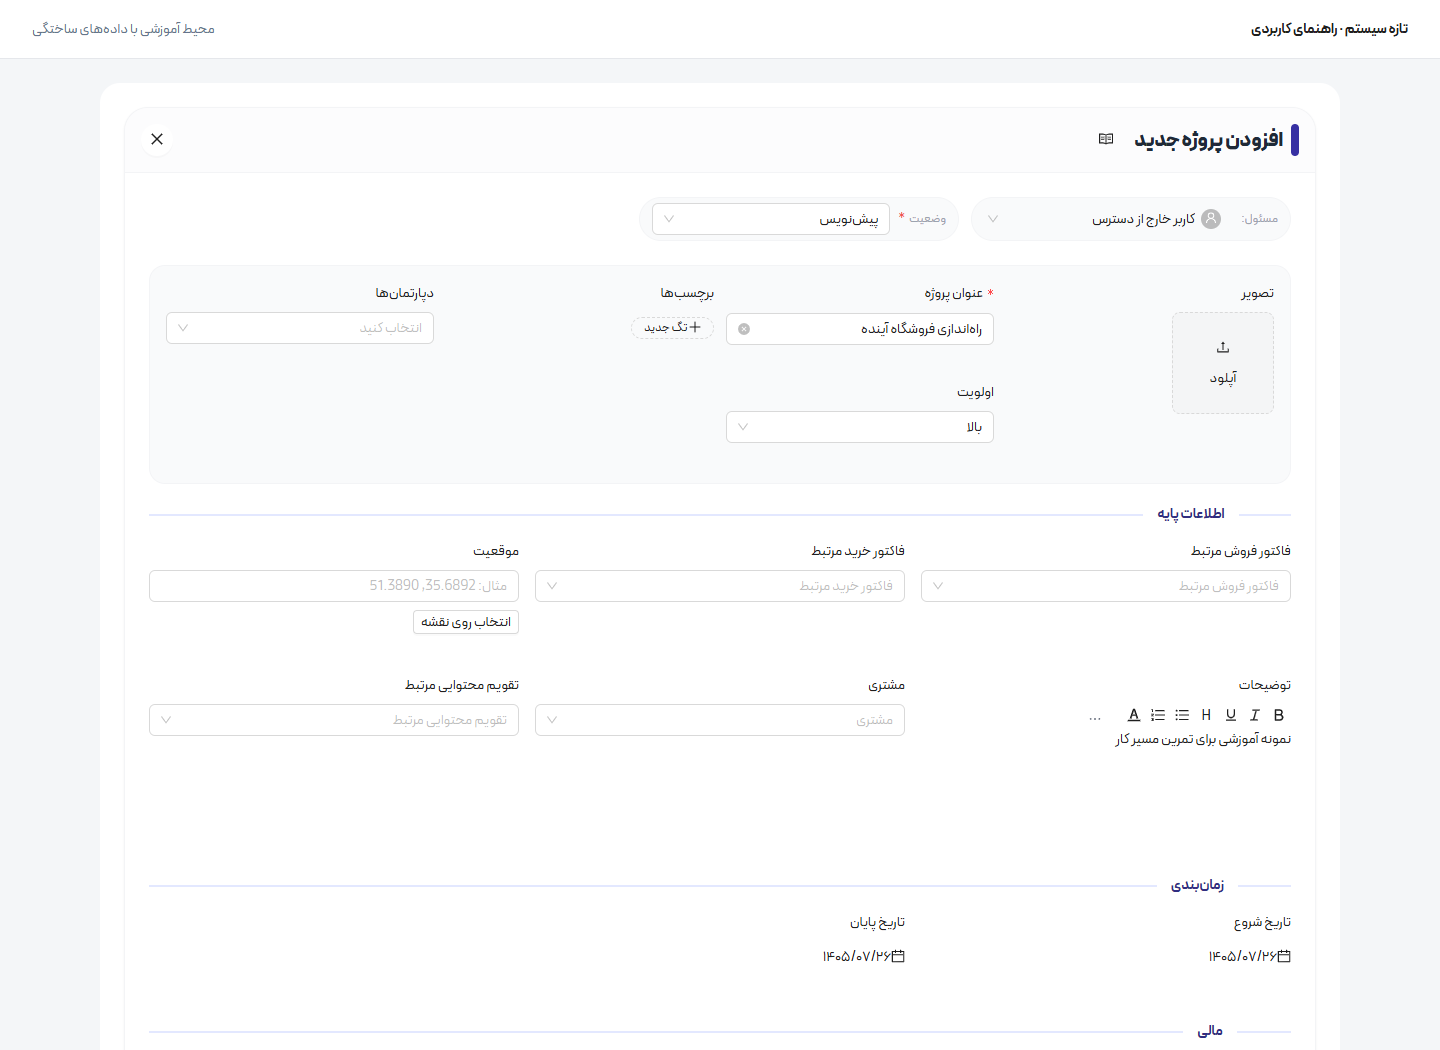Open the فاکتور فروش مرتبط dropdown

tap(1106, 586)
